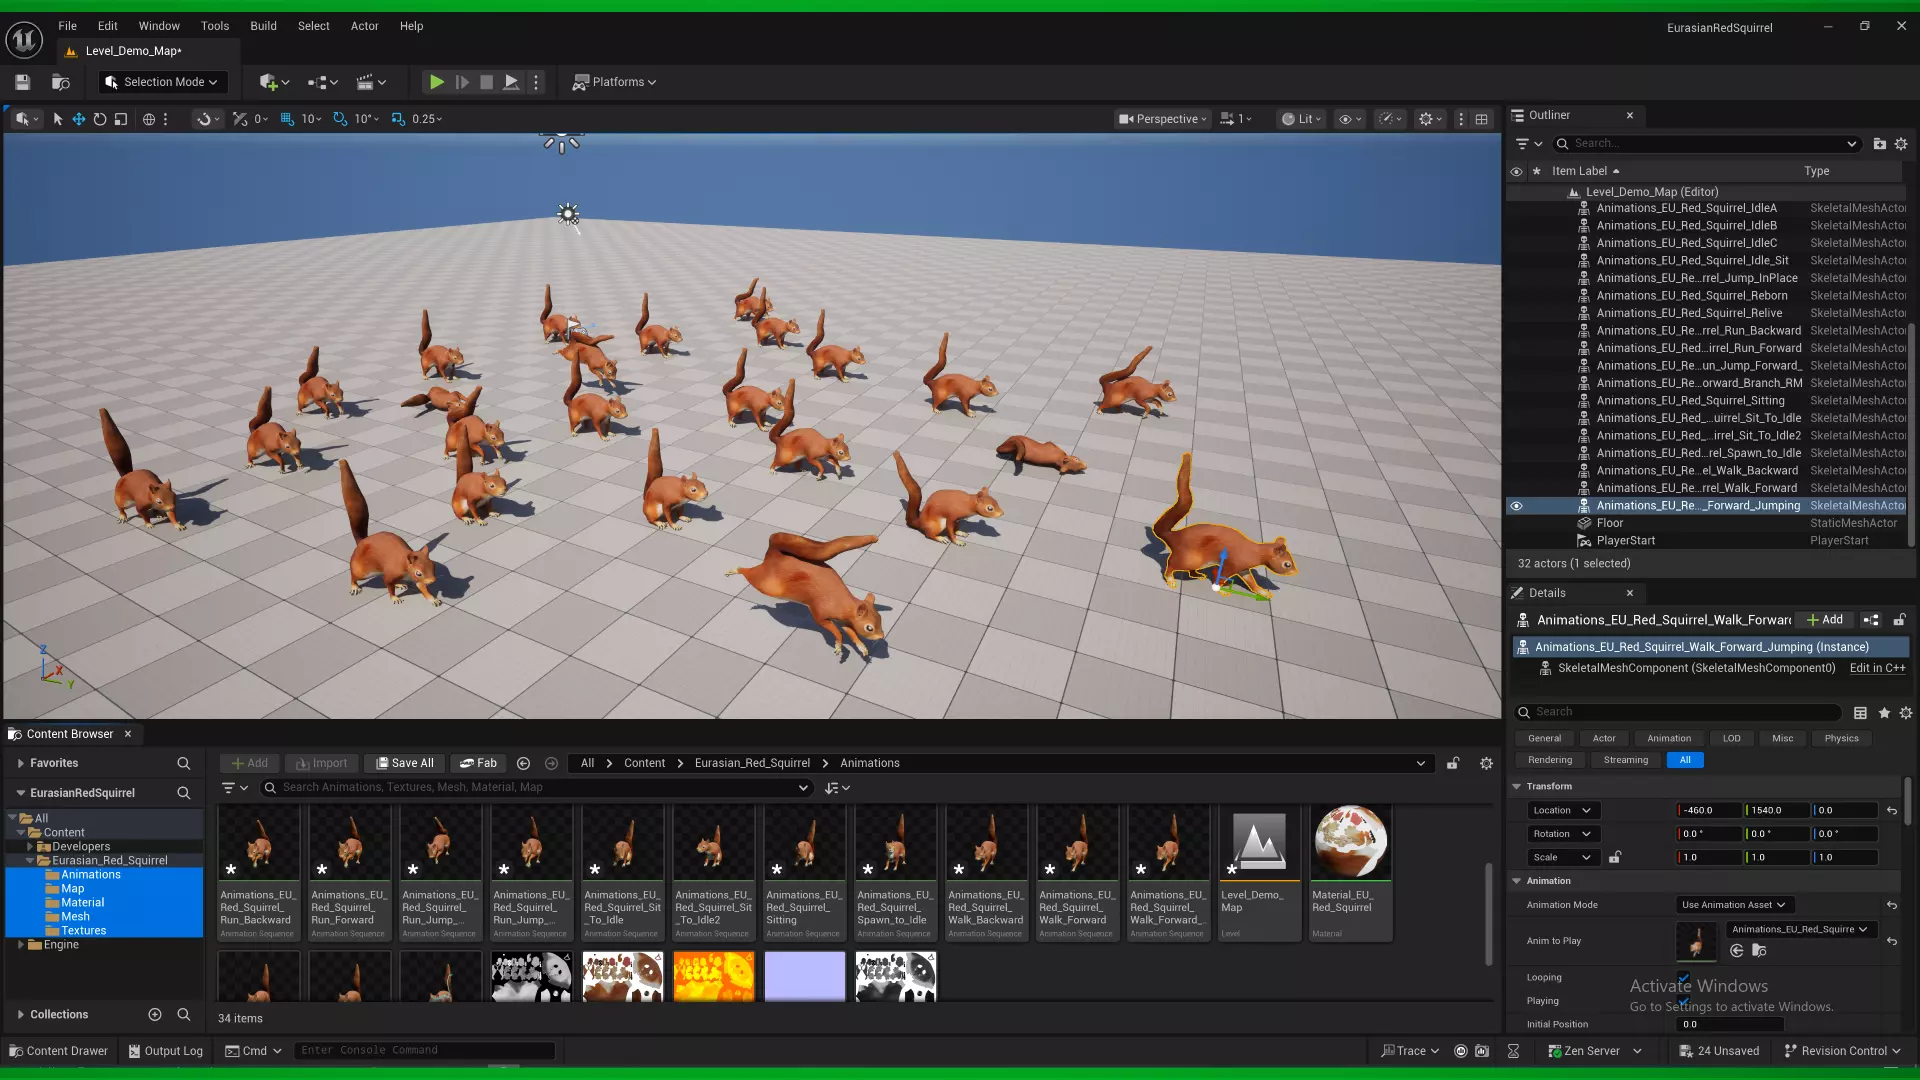The width and height of the screenshot is (1920, 1080).
Task: Collapse the Animation section
Action: point(1516,881)
